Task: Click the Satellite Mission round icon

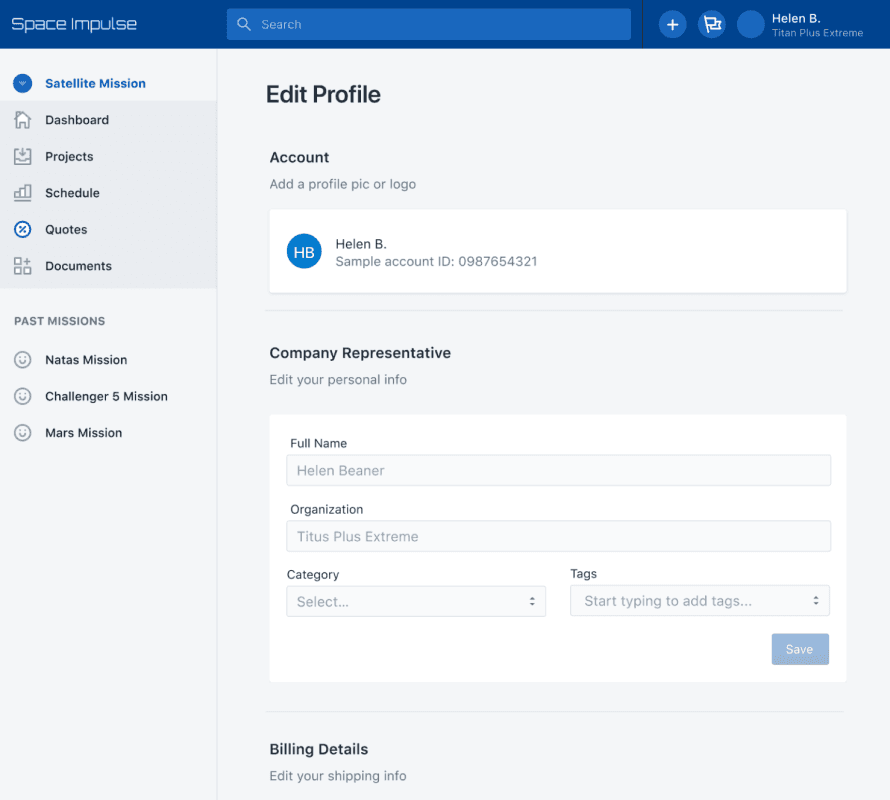Action: click(x=22, y=84)
